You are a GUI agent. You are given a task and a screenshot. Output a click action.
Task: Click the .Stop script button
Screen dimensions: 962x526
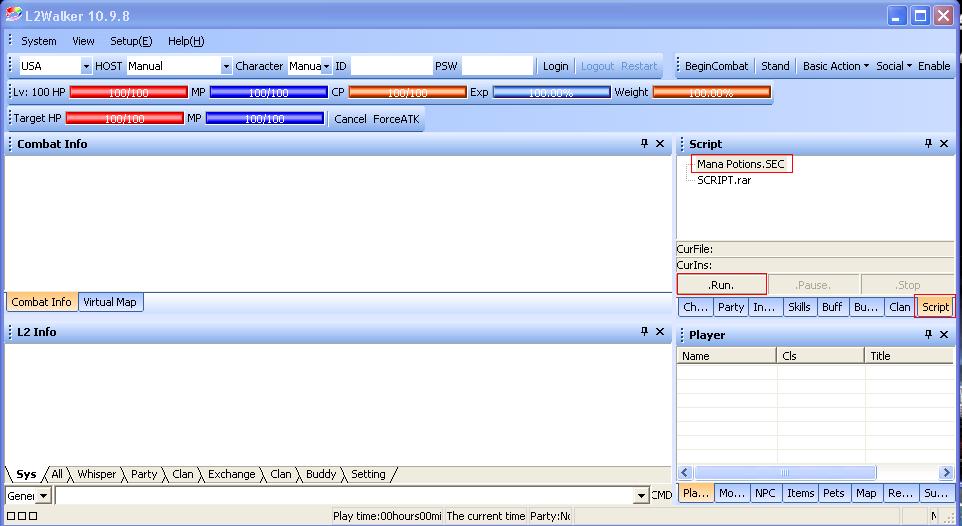[x=907, y=285]
